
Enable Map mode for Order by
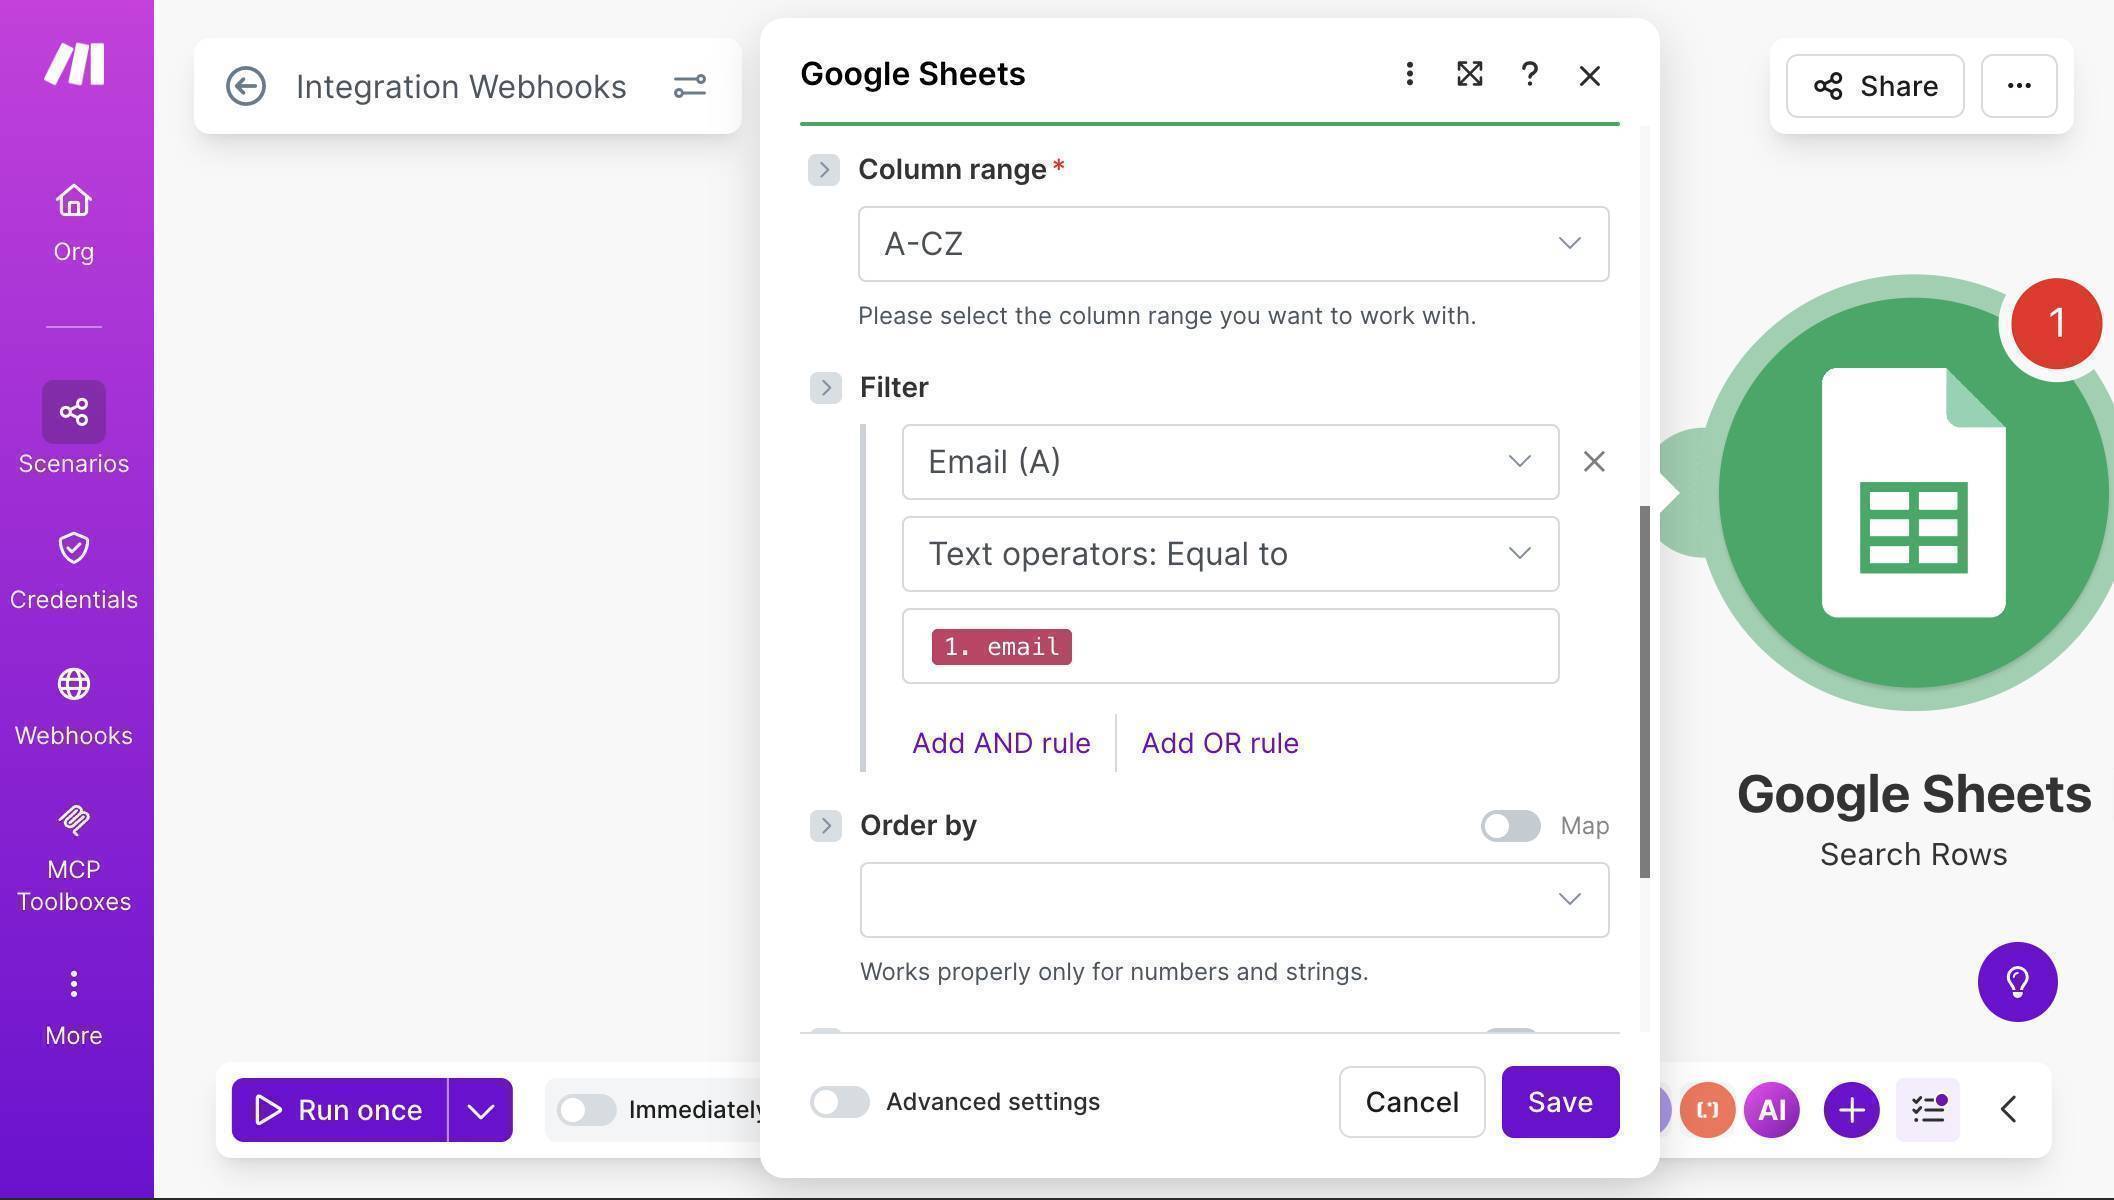[1509, 826]
